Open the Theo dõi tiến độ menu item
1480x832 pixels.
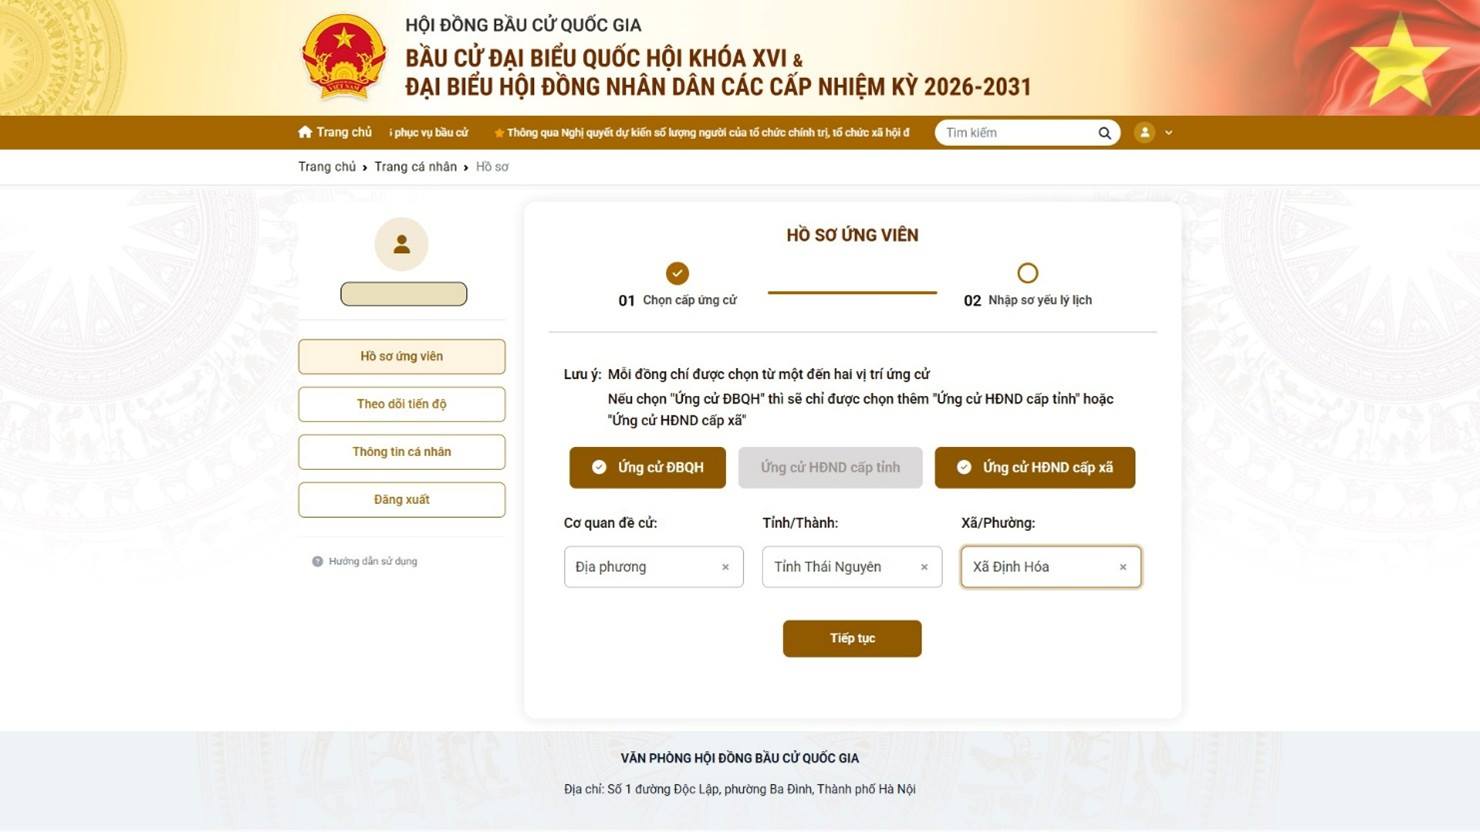point(402,404)
